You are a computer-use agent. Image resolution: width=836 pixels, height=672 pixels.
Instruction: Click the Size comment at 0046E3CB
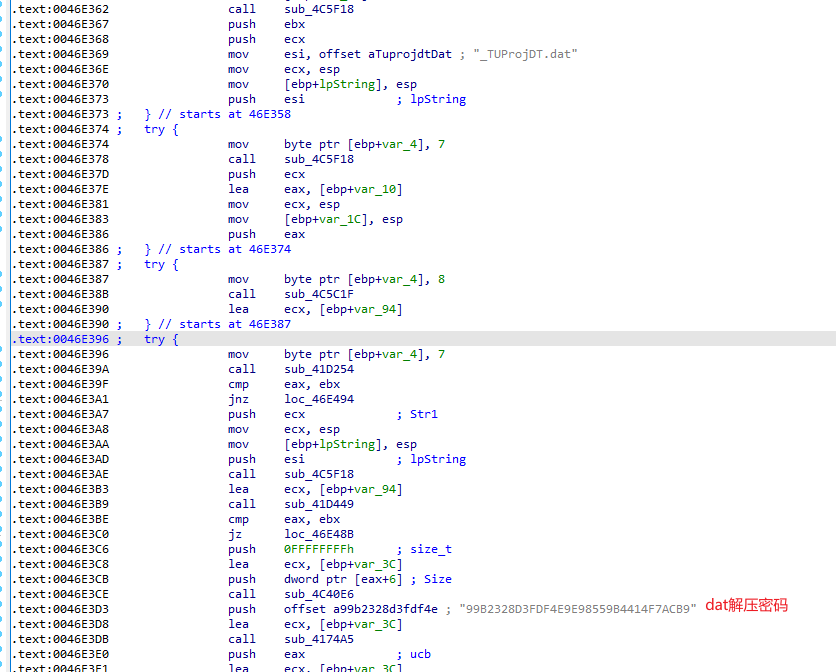click(x=438, y=579)
